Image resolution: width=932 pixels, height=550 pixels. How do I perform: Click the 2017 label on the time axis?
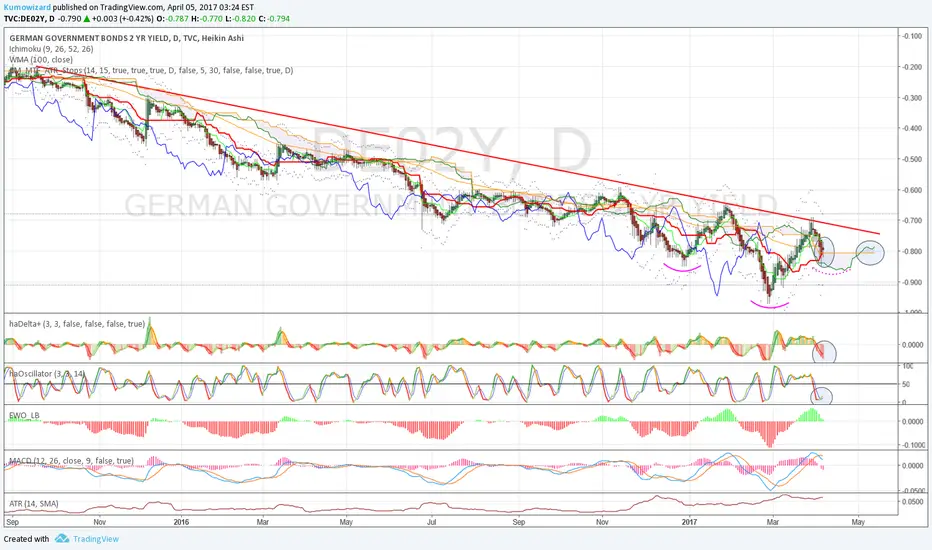689,522
